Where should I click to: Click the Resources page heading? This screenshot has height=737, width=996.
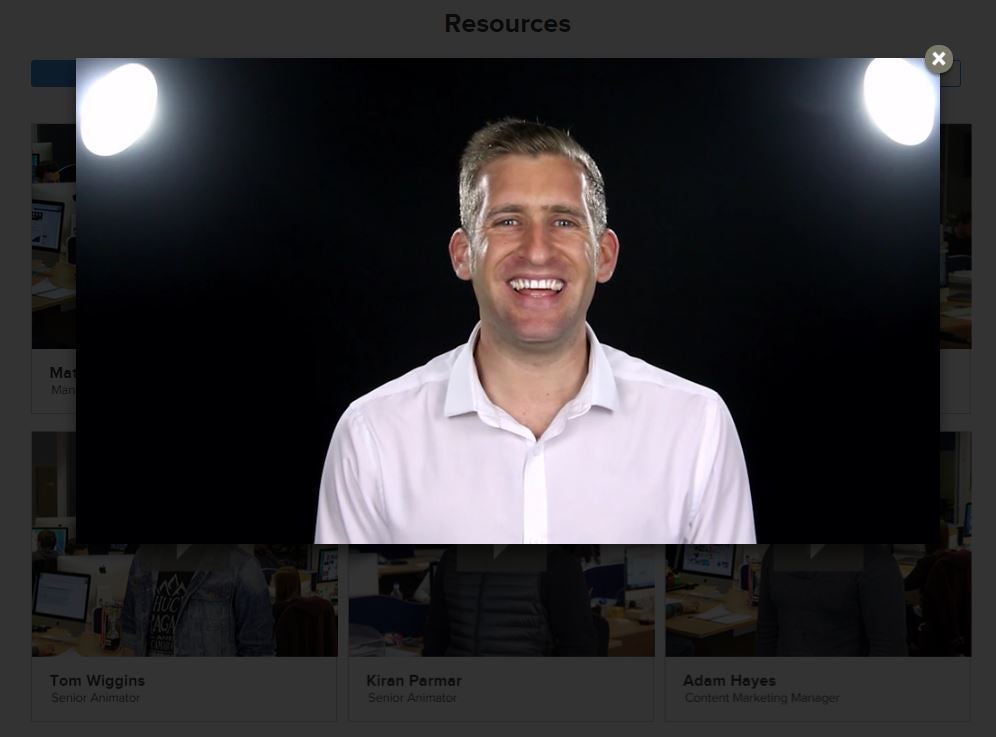point(508,24)
